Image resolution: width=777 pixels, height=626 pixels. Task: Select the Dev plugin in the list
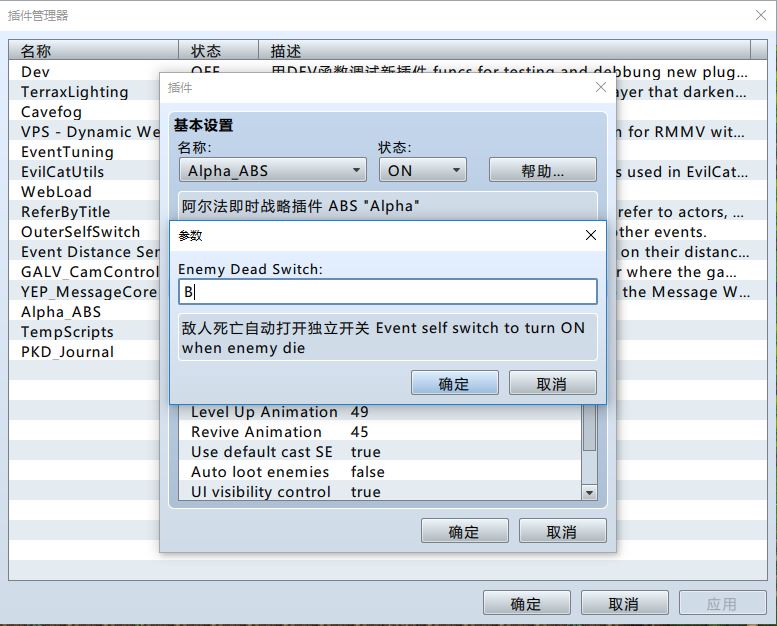tap(84, 71)
